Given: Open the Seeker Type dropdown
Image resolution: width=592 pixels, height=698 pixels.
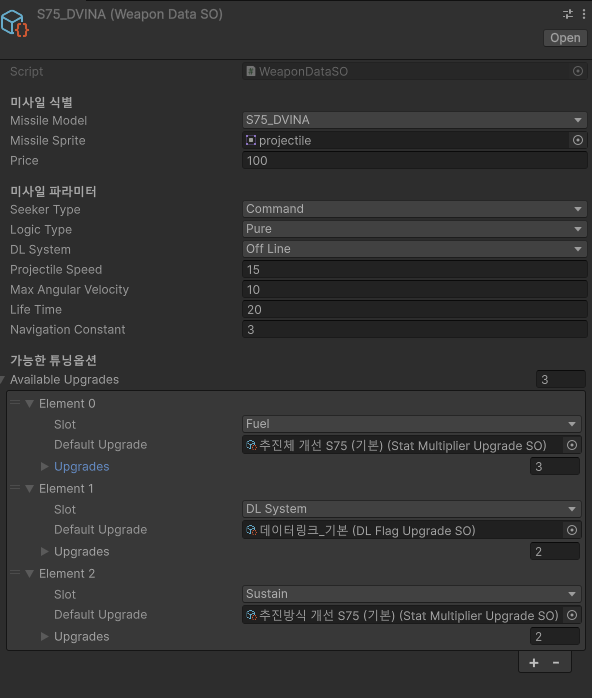Looking at the screenshot, I should click(x=414, y=209).
